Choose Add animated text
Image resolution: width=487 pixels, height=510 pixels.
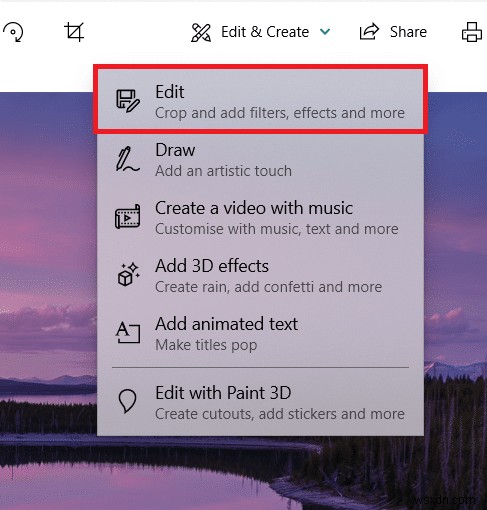[x=260, y=334]
